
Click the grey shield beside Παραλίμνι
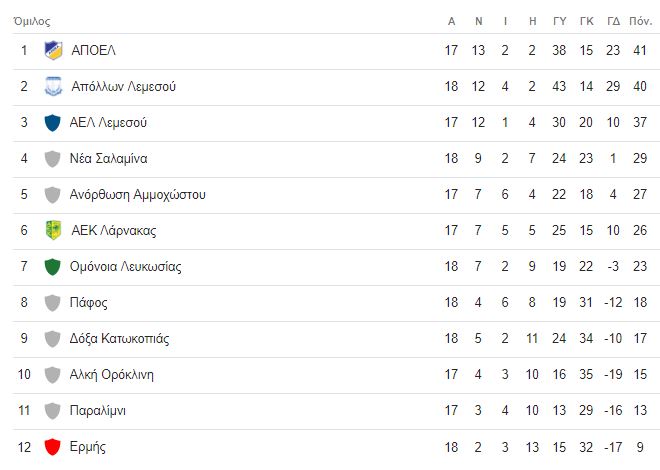pyautogui.click(x=53, y=411)
